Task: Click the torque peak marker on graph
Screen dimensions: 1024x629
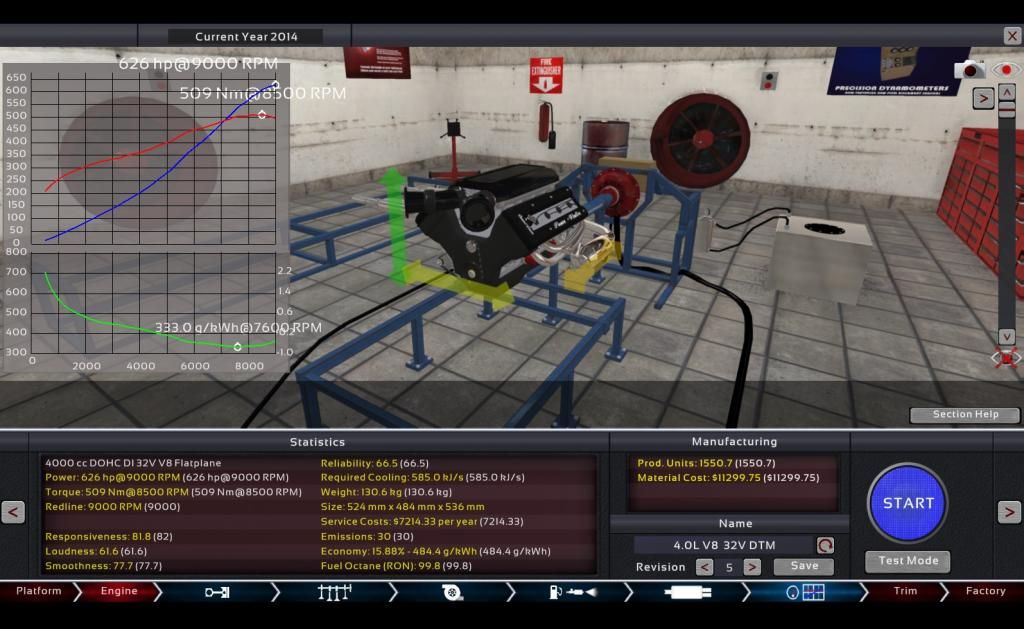Action: point(262,114)
